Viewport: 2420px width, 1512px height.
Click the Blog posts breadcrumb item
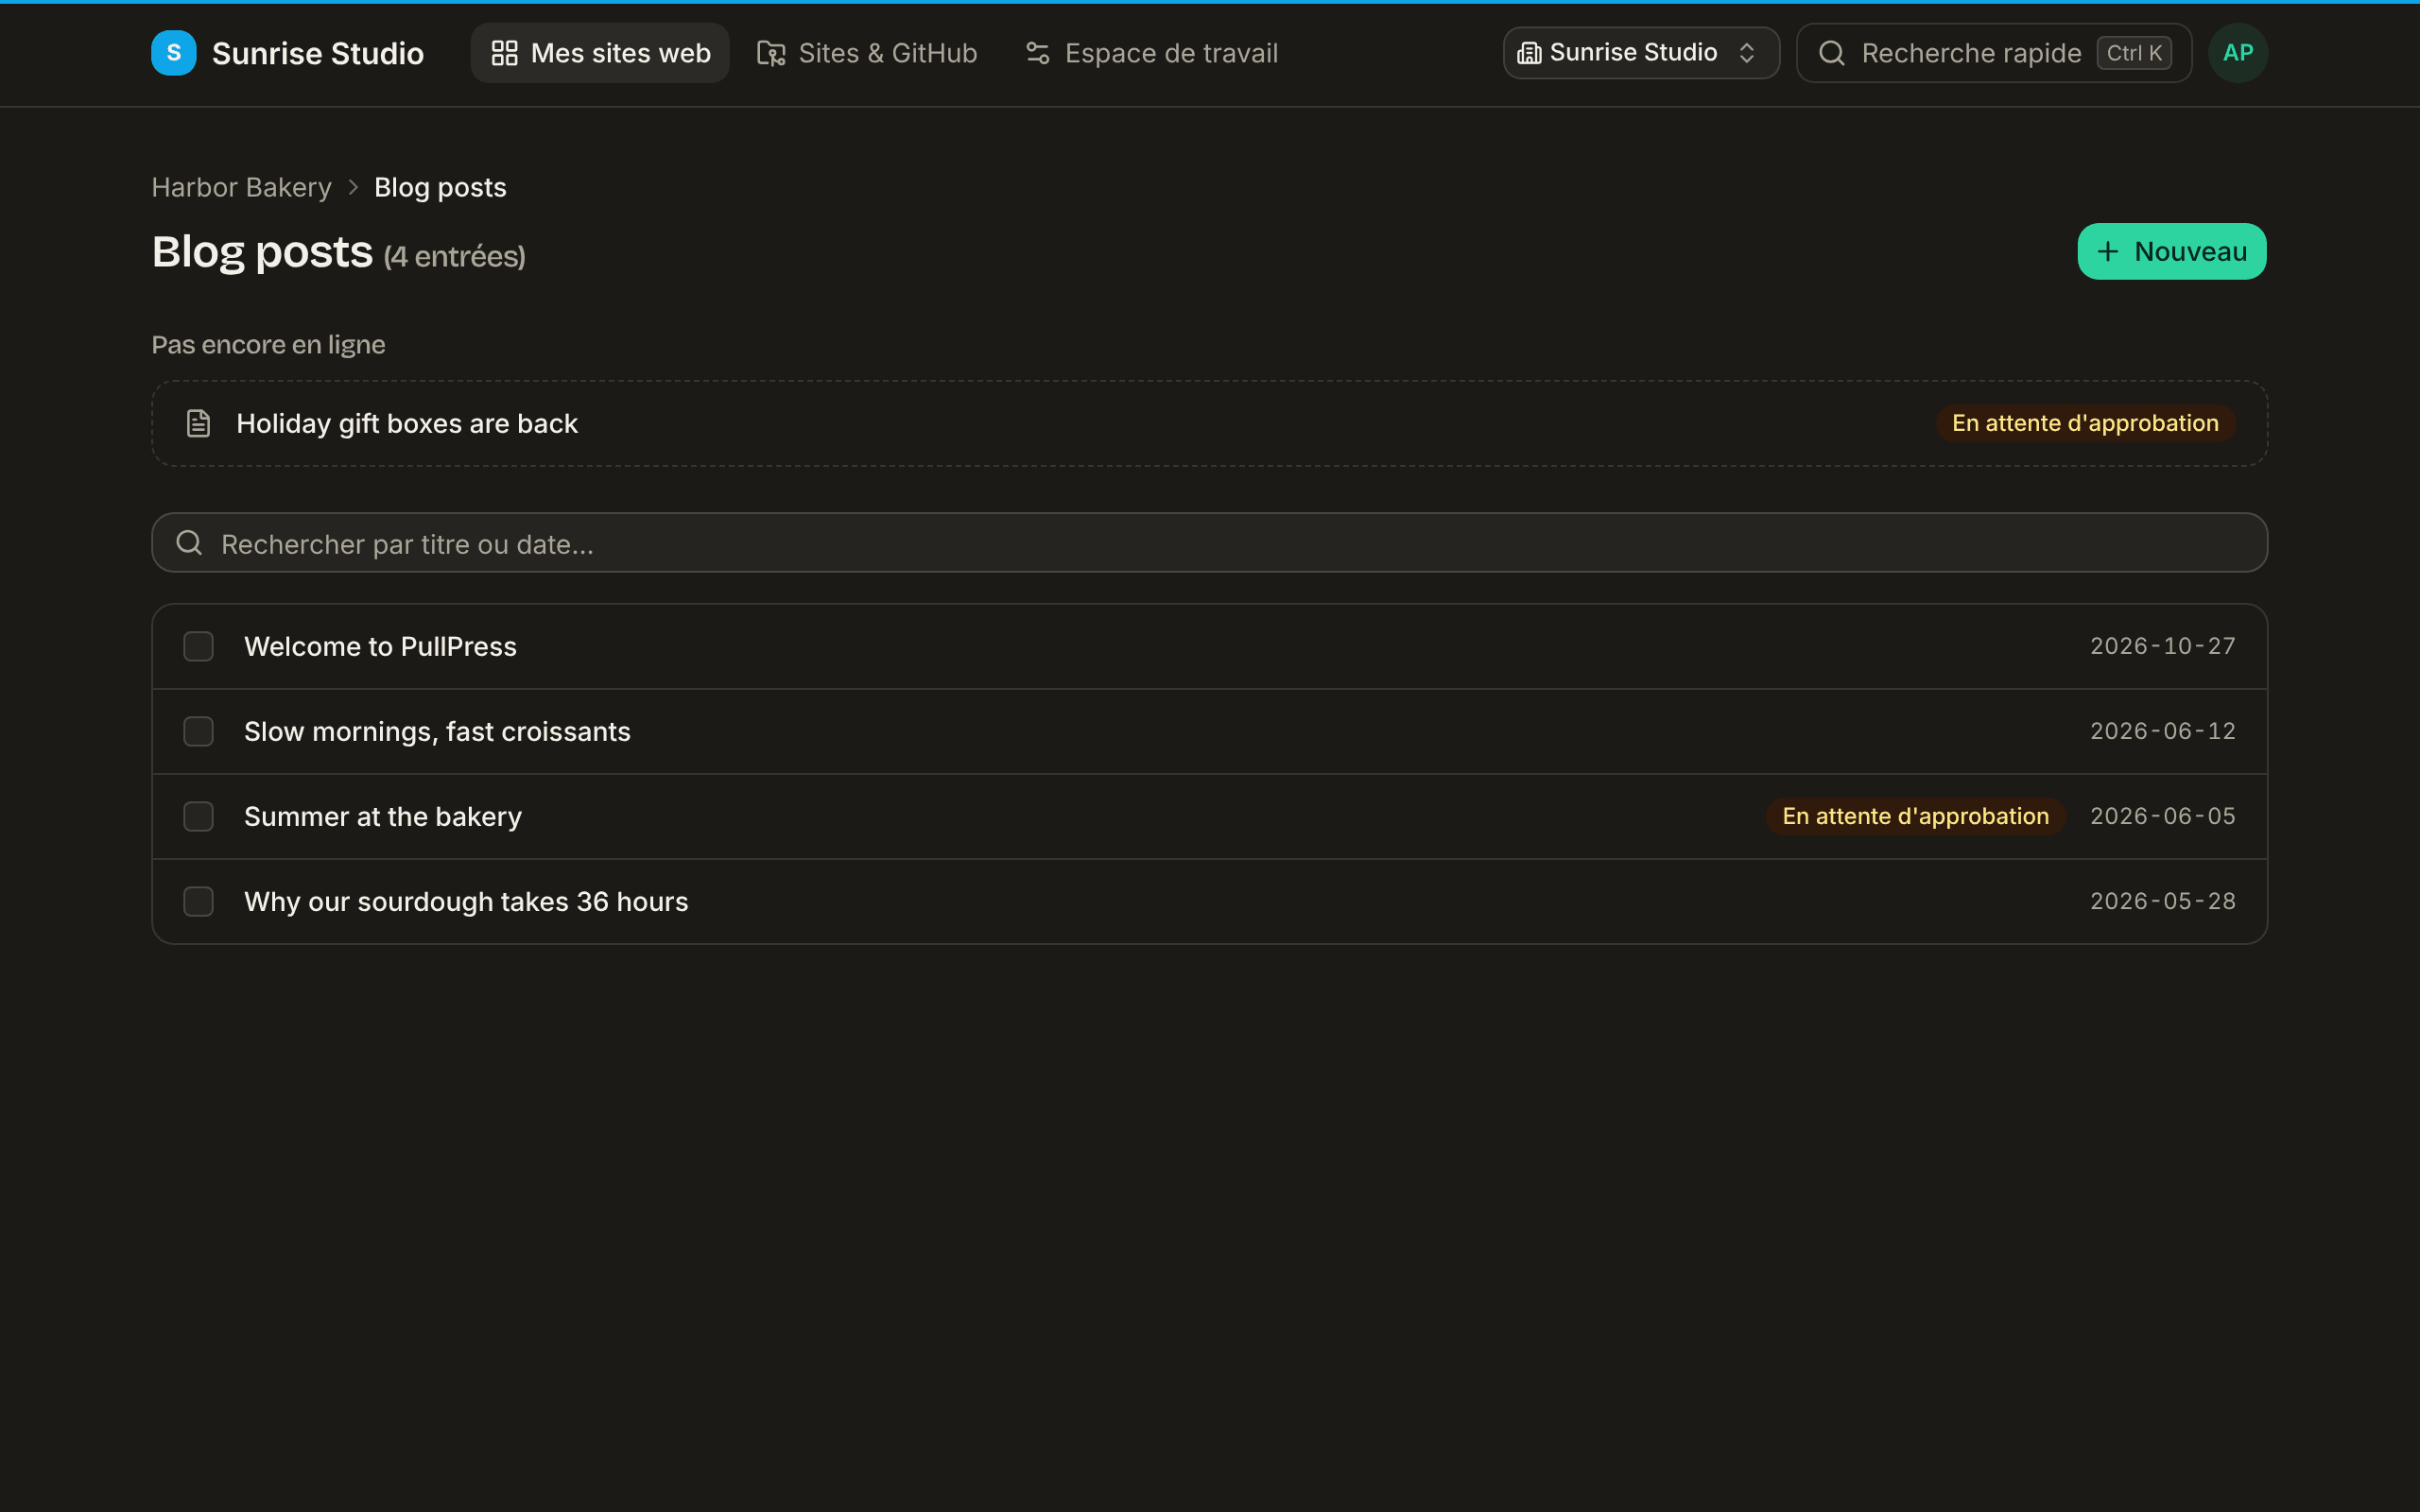pyautogui.click(x=440, y=187)
